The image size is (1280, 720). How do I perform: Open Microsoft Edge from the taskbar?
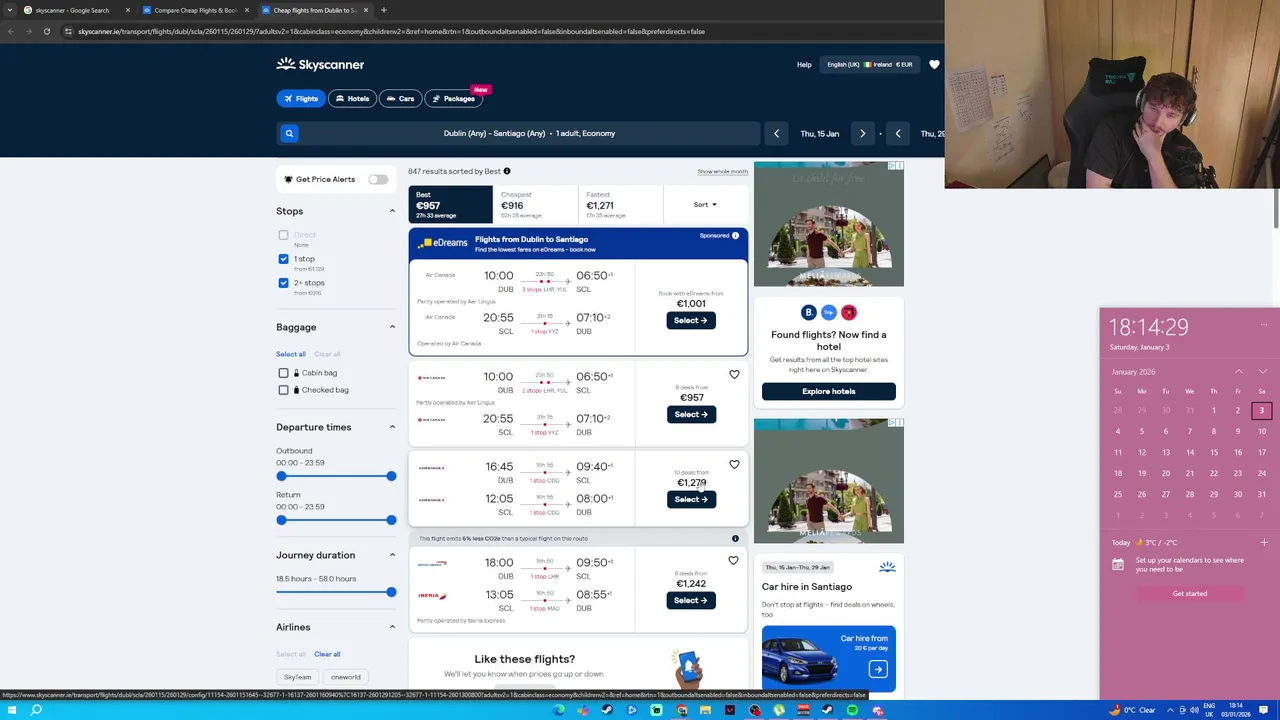click(558, 710)
